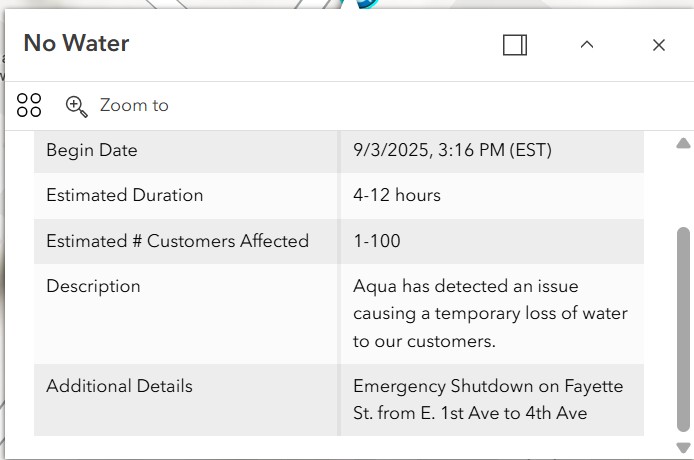Click the Emergency Shutdown on Fayette text
694x460 pixels.
(488, 400)
